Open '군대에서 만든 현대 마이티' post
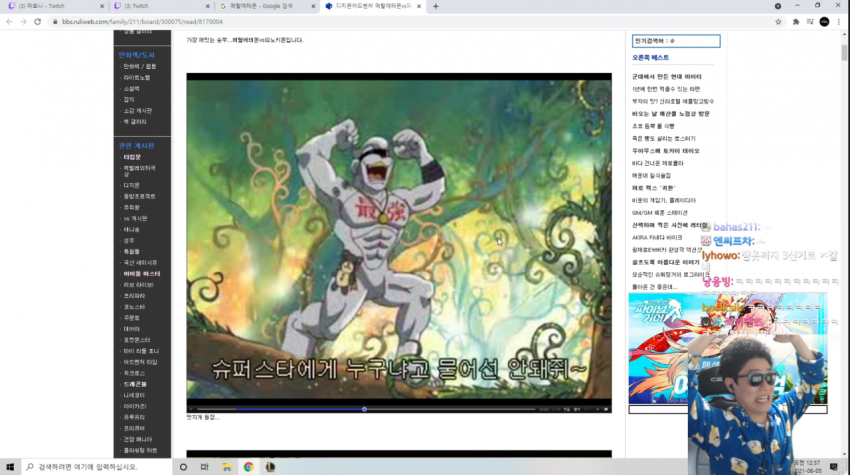850x475 pixels. 667,76
